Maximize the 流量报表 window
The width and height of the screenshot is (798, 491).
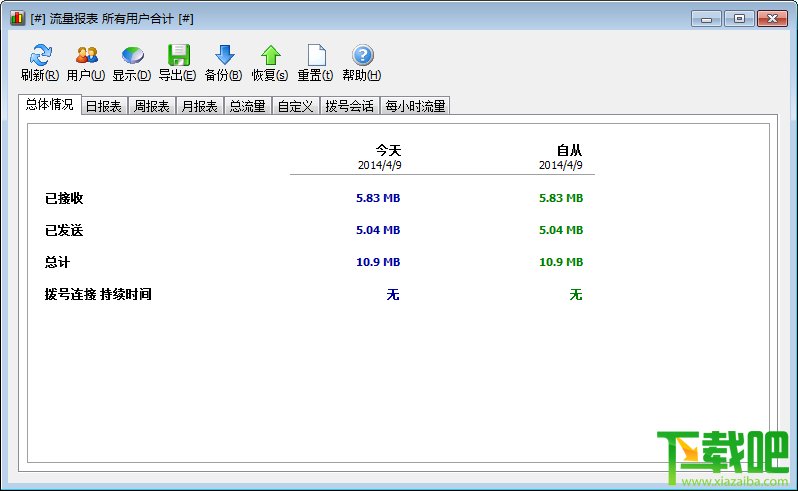739,19
